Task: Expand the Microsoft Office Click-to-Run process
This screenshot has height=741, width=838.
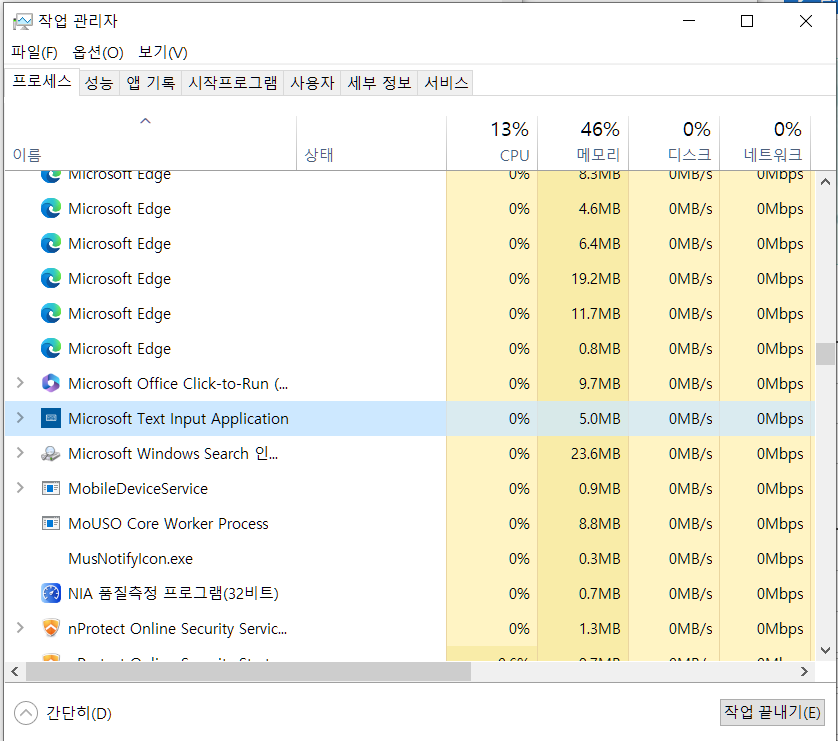Action: [20, 383]
